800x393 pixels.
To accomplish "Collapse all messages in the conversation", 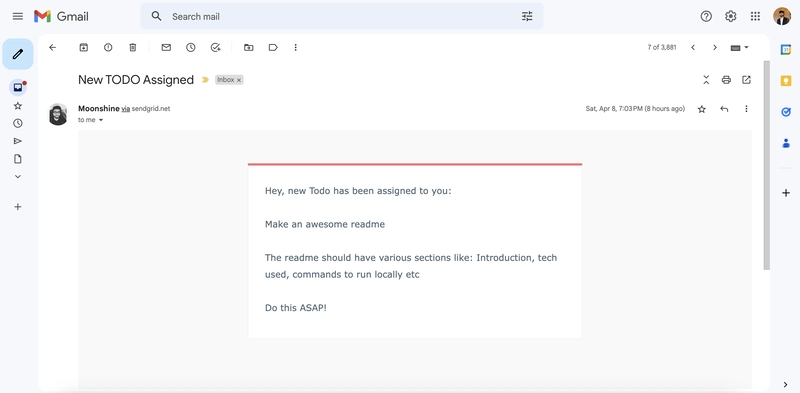I will click(x=706, y=80).
